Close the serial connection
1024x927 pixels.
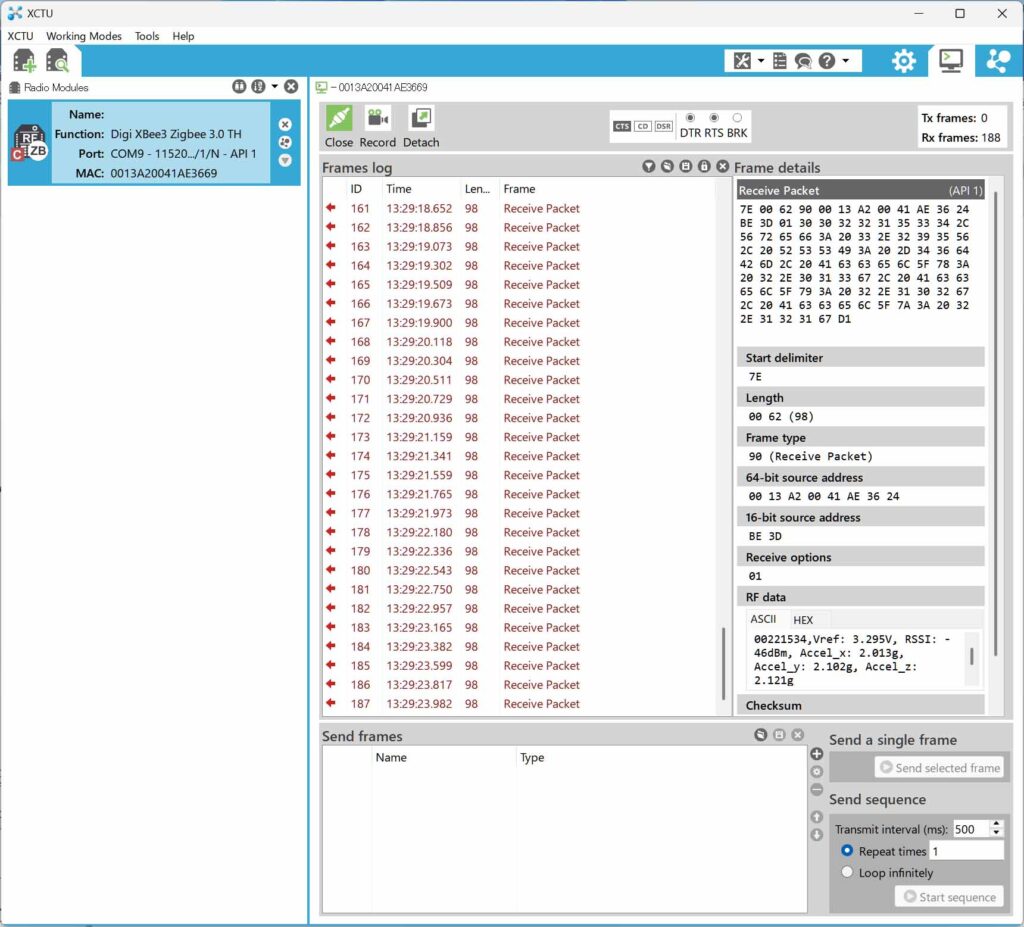point(339,127)
